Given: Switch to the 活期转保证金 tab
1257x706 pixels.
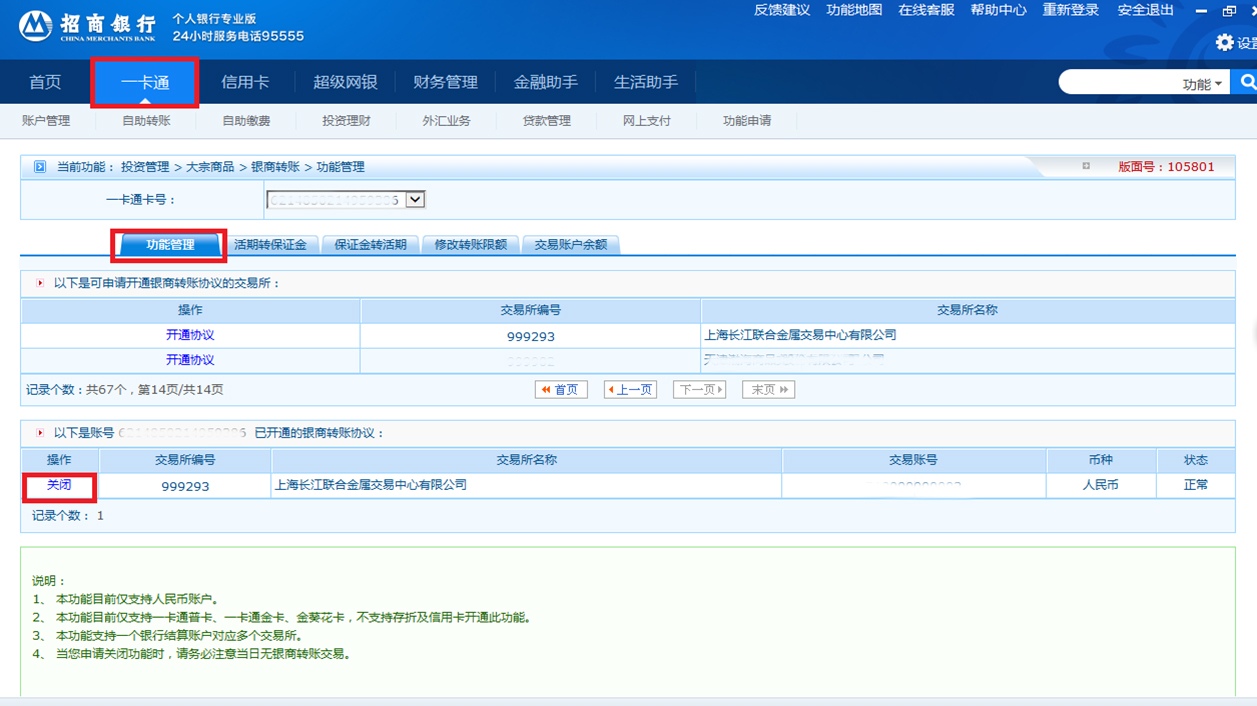Looking at the screenshot, I should (x=270, y=245).
